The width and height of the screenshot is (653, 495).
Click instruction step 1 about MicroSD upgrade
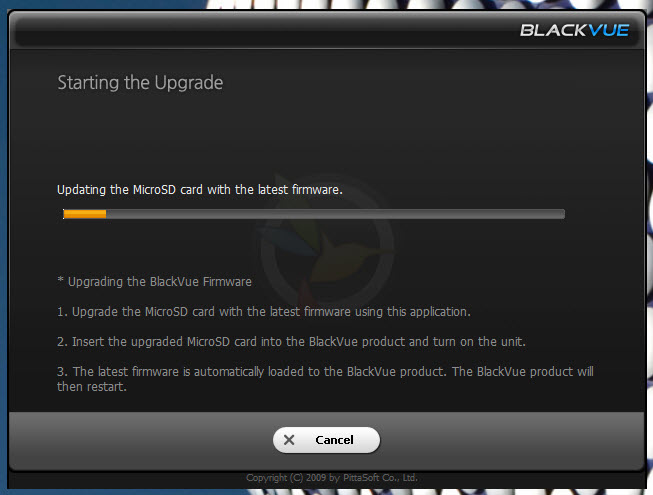click(x=264, y=312)
